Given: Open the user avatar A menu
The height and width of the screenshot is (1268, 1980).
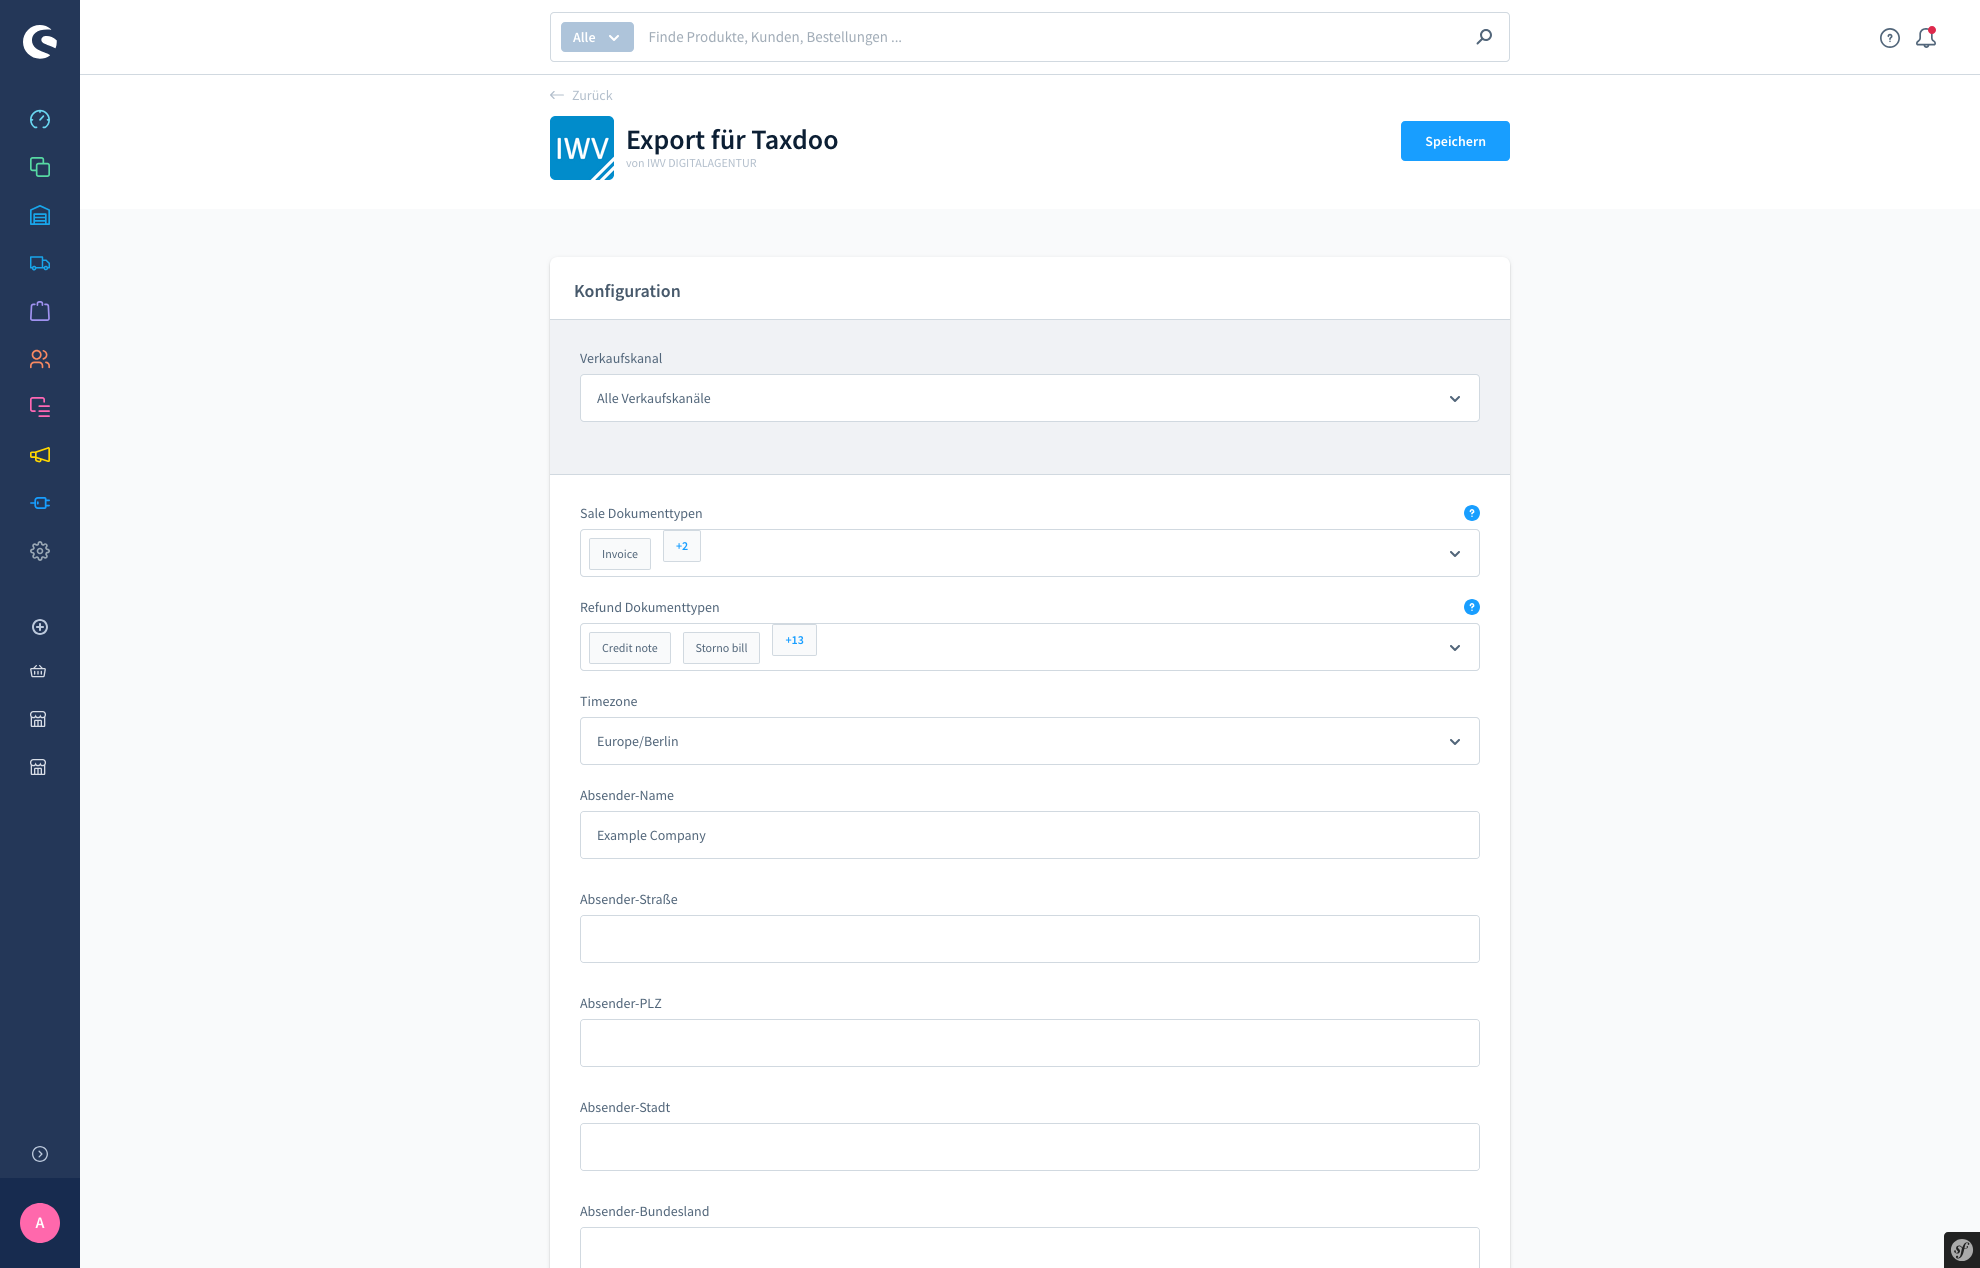Looking at the screenshot, I should [40, 1223].
